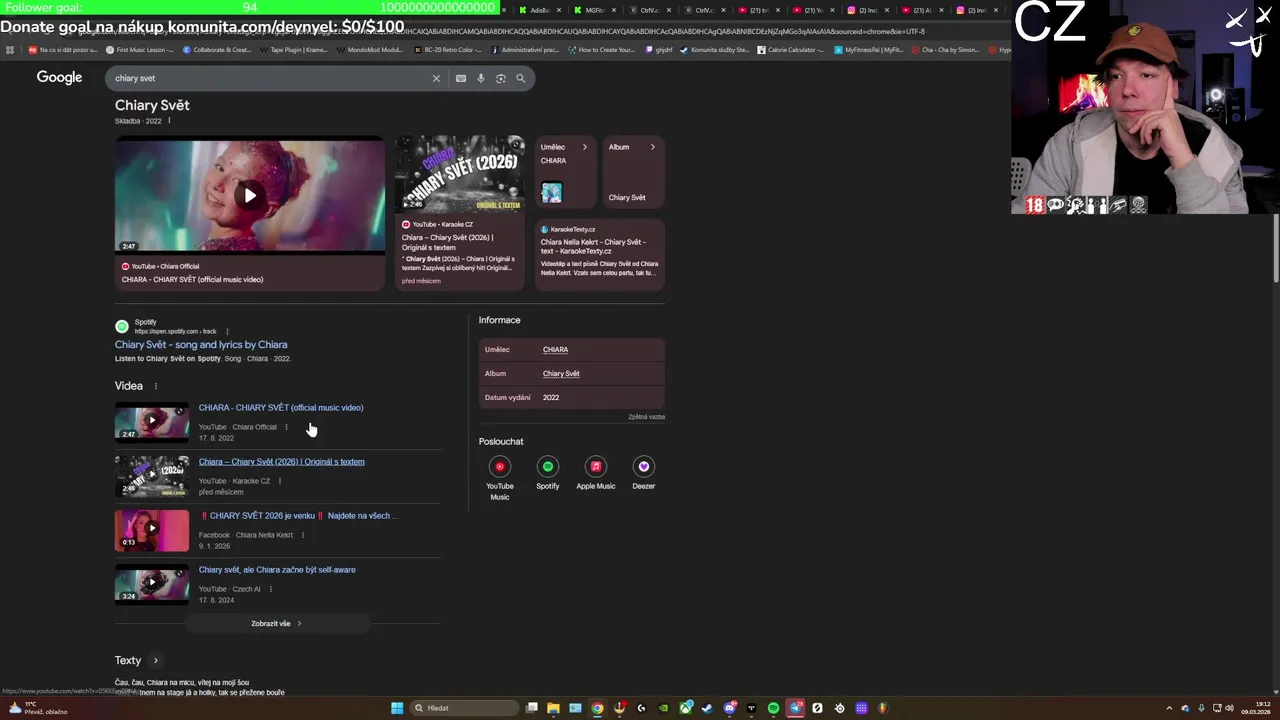
Task: Click Chiary Svět album link in Informace panel
Action: click(561, 373)
